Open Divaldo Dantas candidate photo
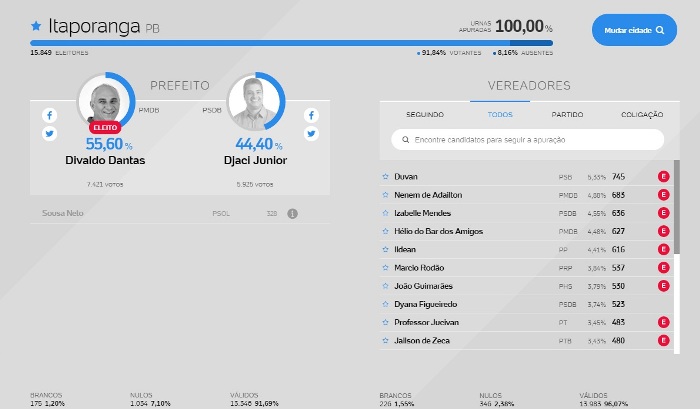 coord(105,102)
